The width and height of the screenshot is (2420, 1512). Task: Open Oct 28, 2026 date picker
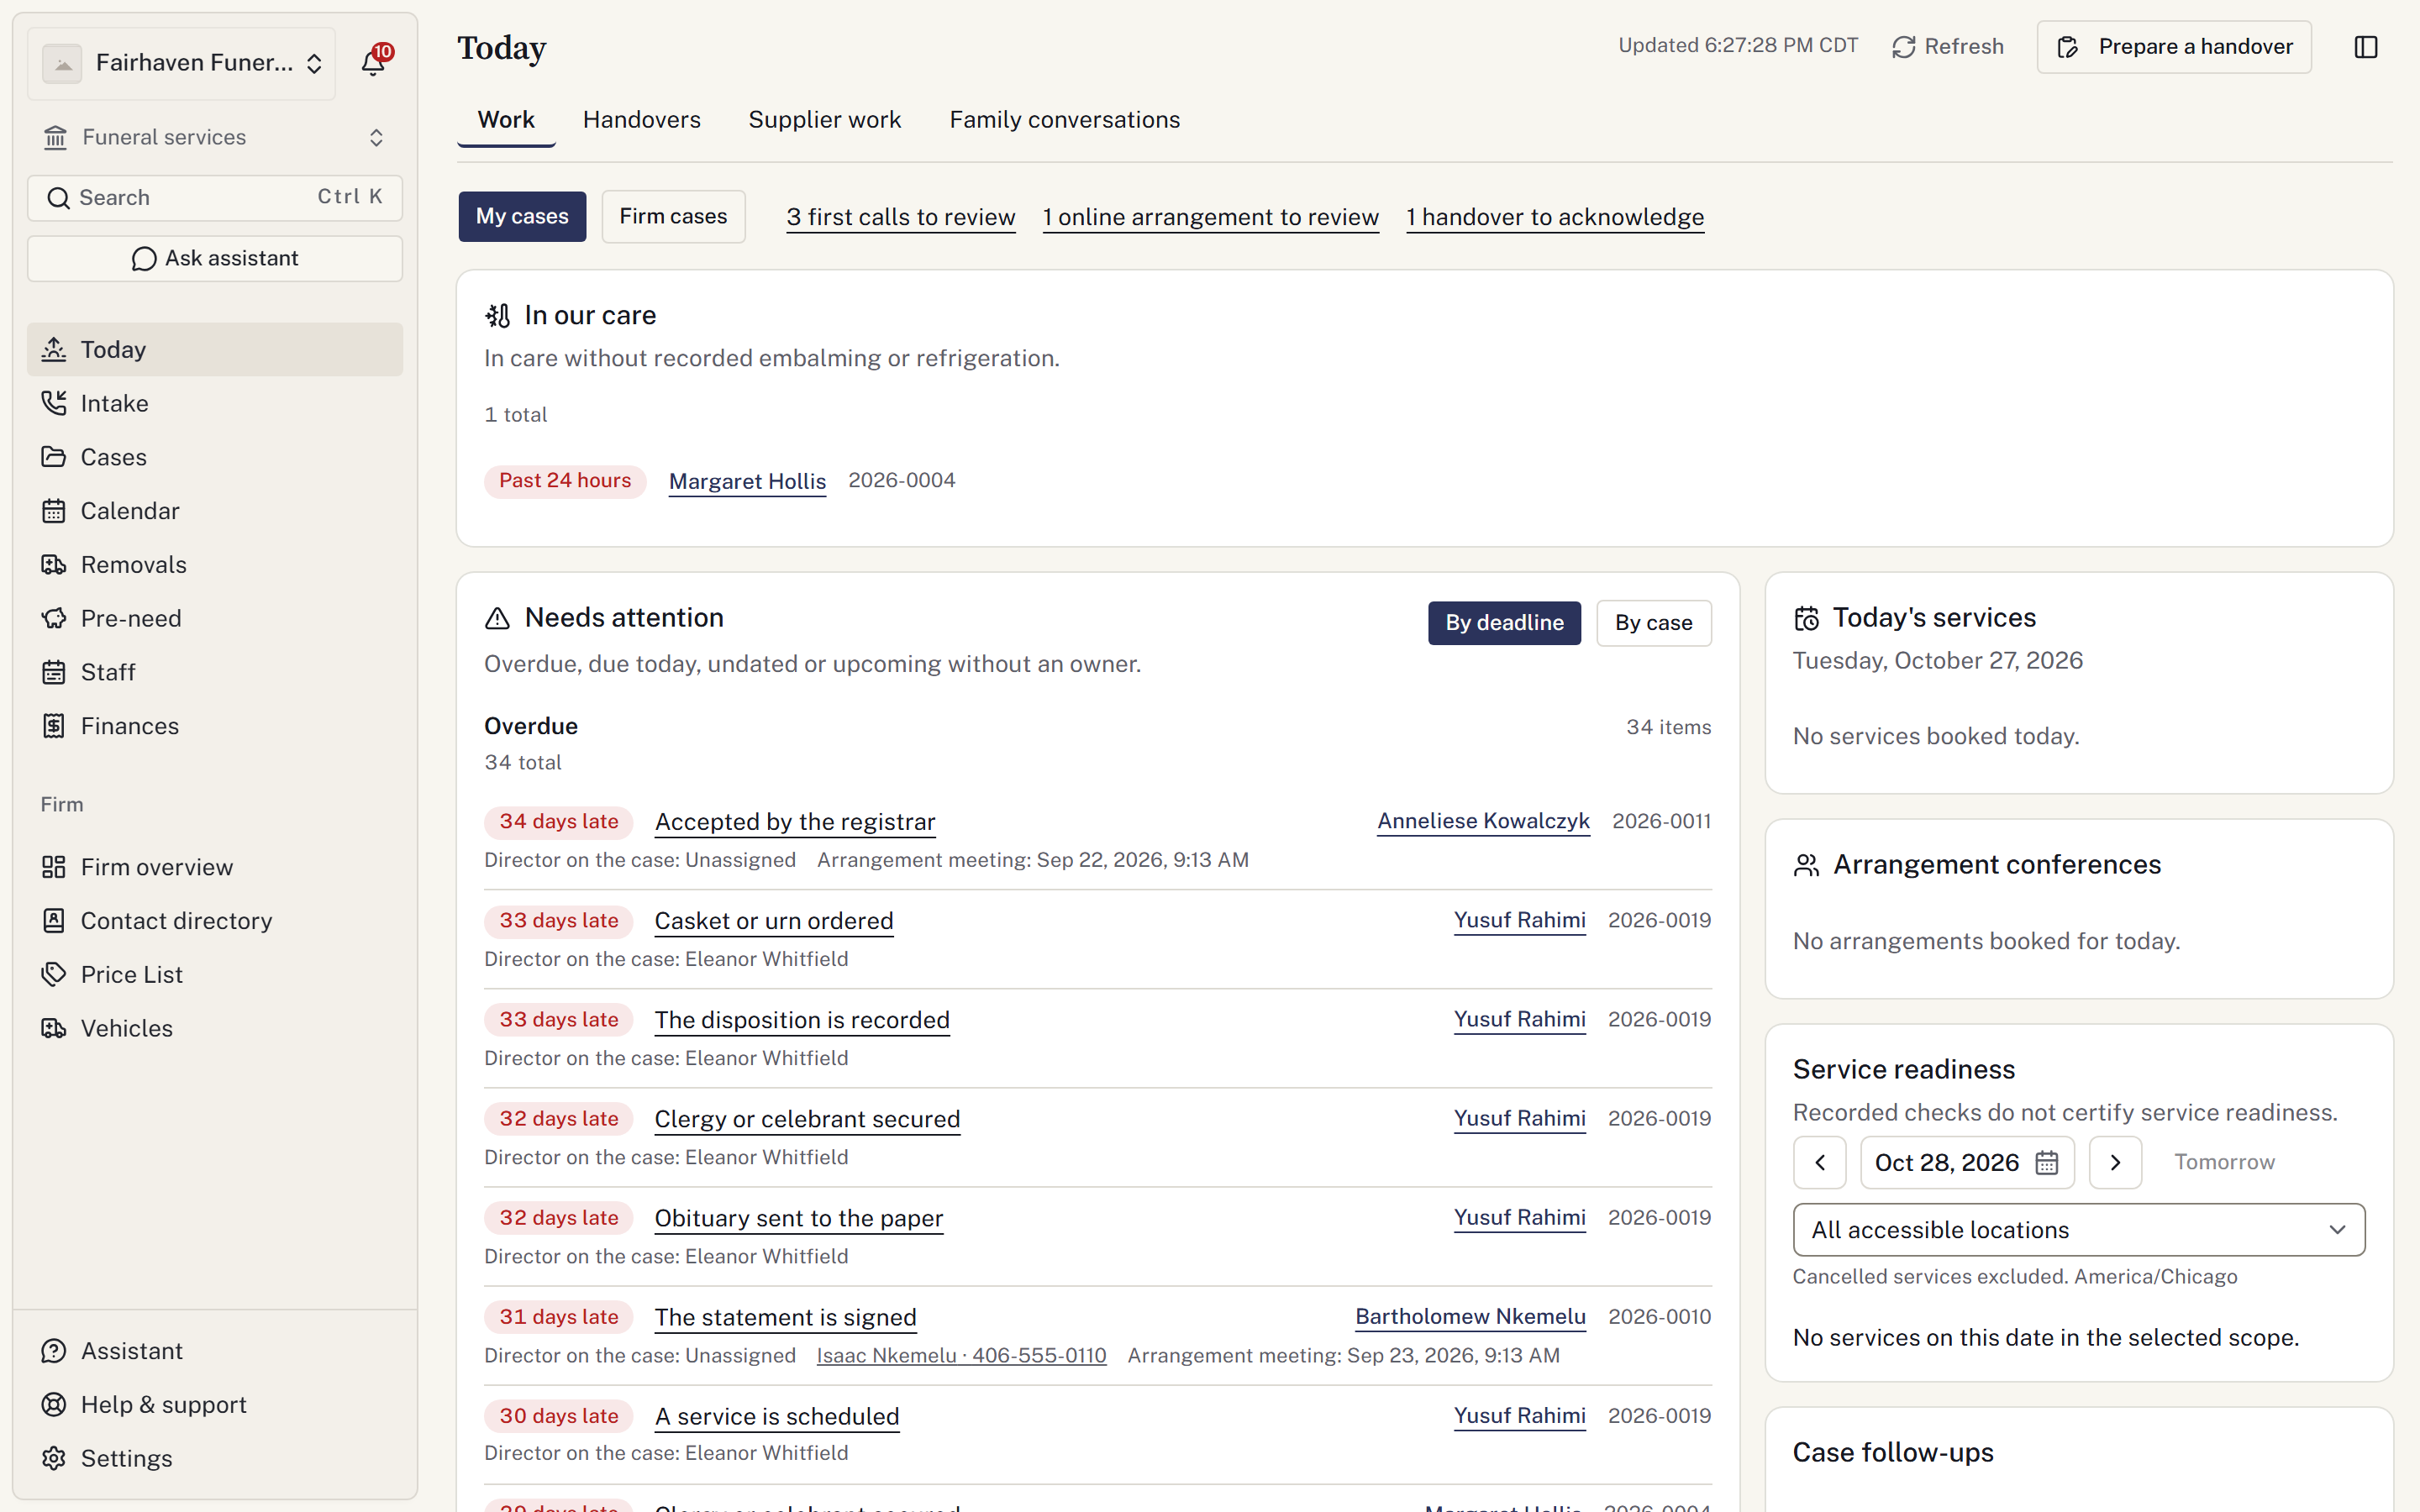tap(1966, 1162)
